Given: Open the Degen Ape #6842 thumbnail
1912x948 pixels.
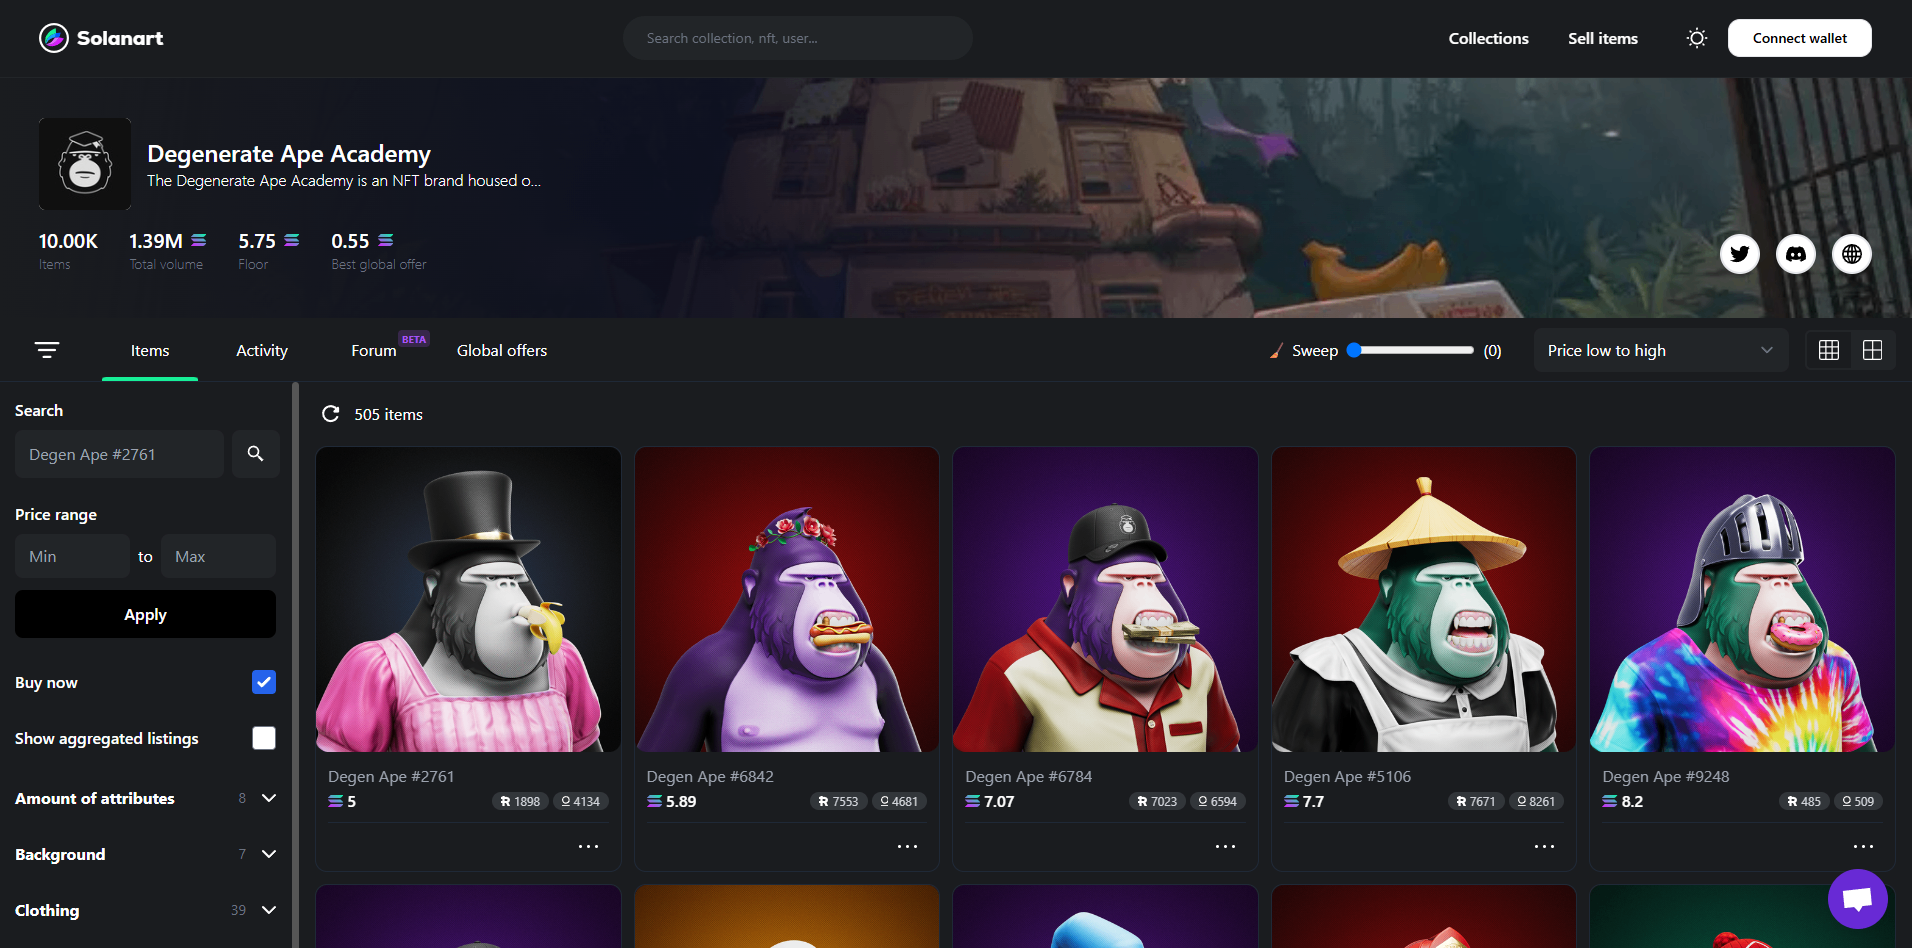Looking at the screenshot, I should 786,599.
